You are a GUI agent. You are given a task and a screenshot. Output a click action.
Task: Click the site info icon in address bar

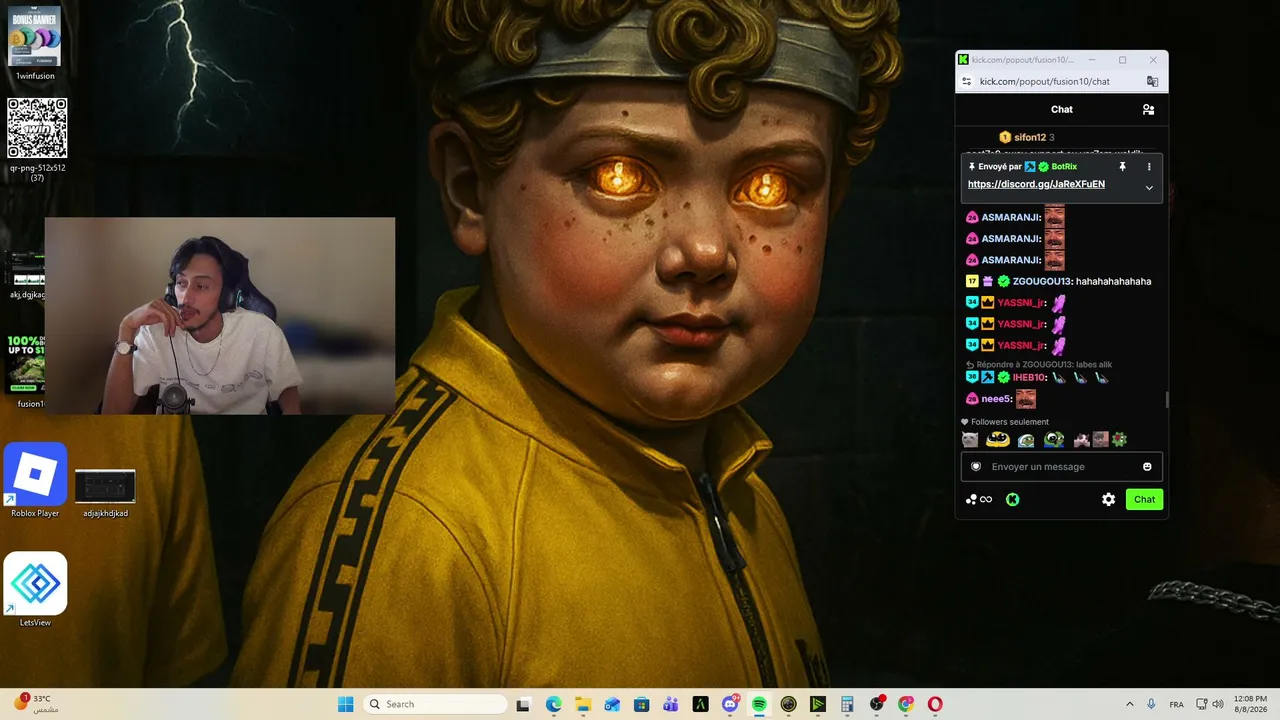[x=966, y=82]
